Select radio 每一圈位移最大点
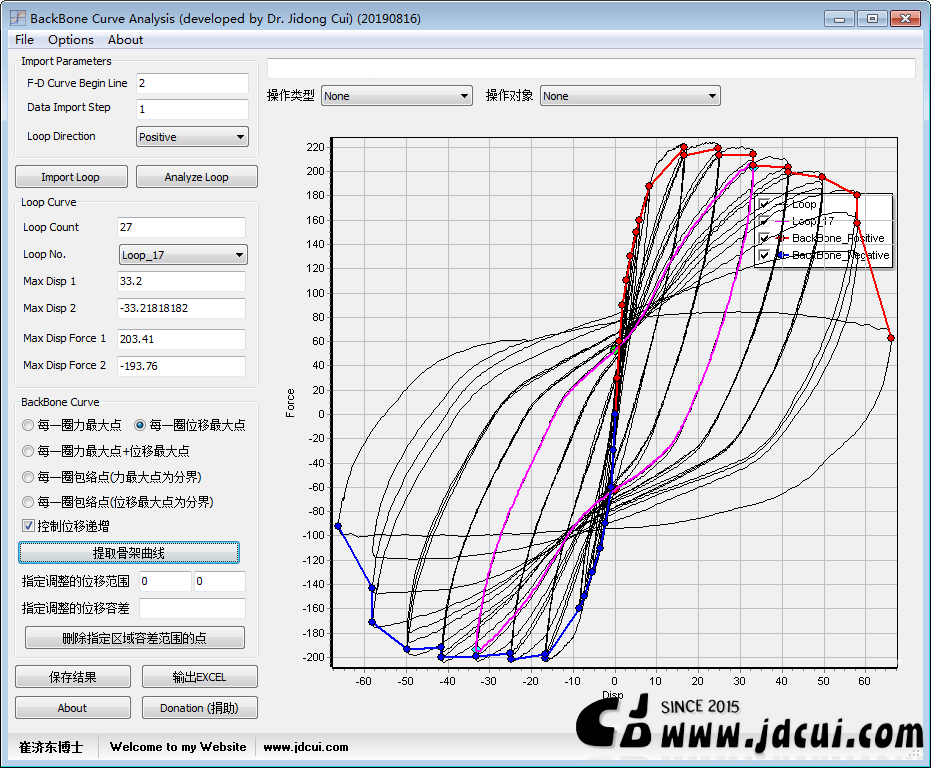This screenshot has width=931, height=768. 140,425
